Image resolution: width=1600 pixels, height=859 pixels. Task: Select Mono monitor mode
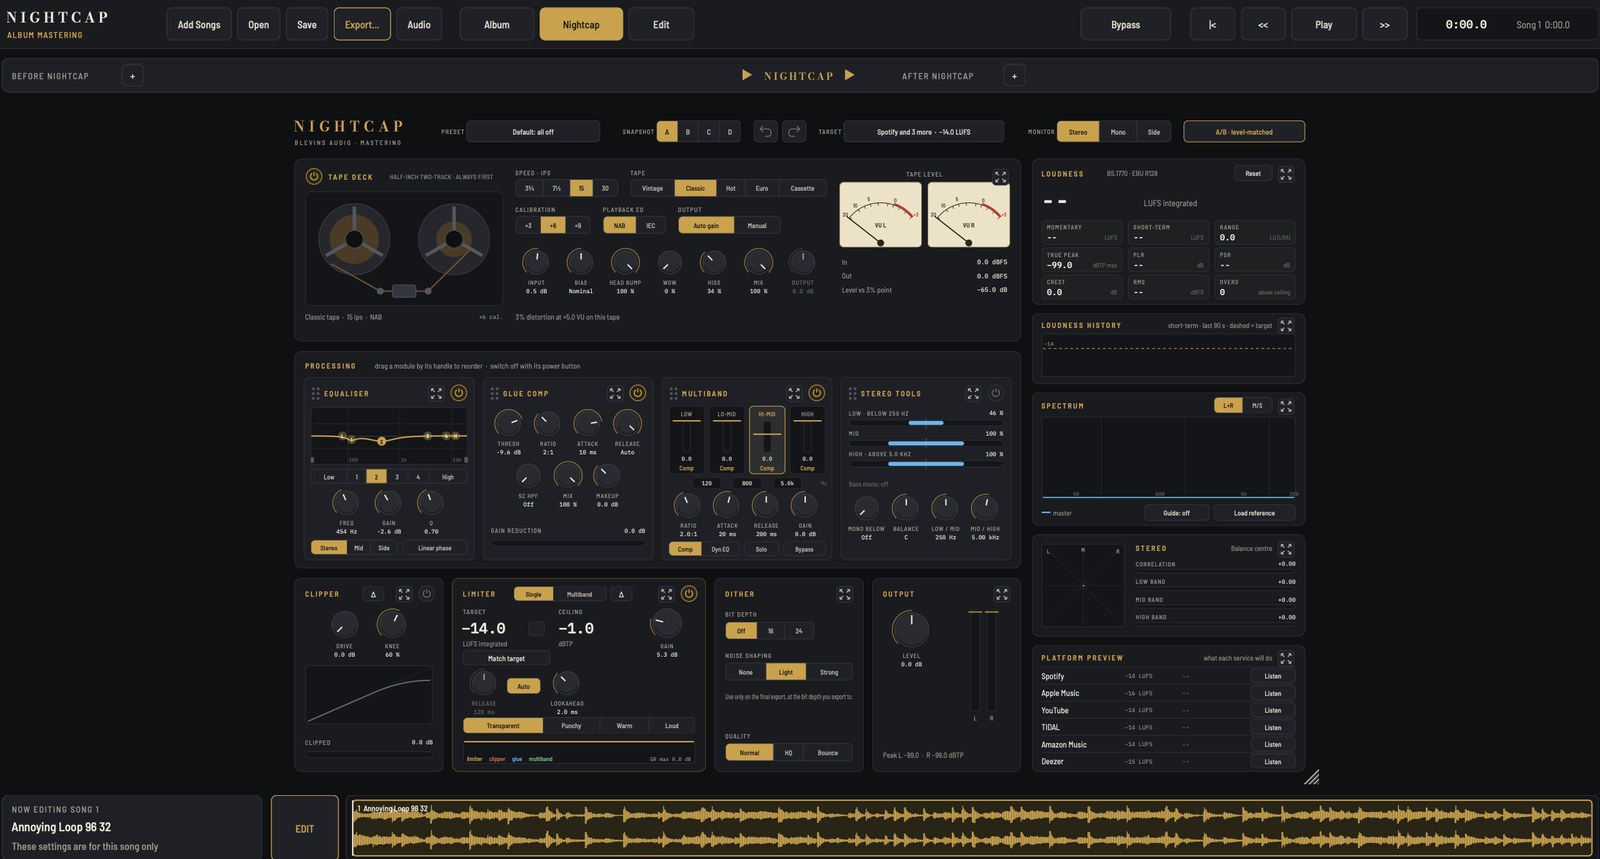click(x=1118, y=132)
